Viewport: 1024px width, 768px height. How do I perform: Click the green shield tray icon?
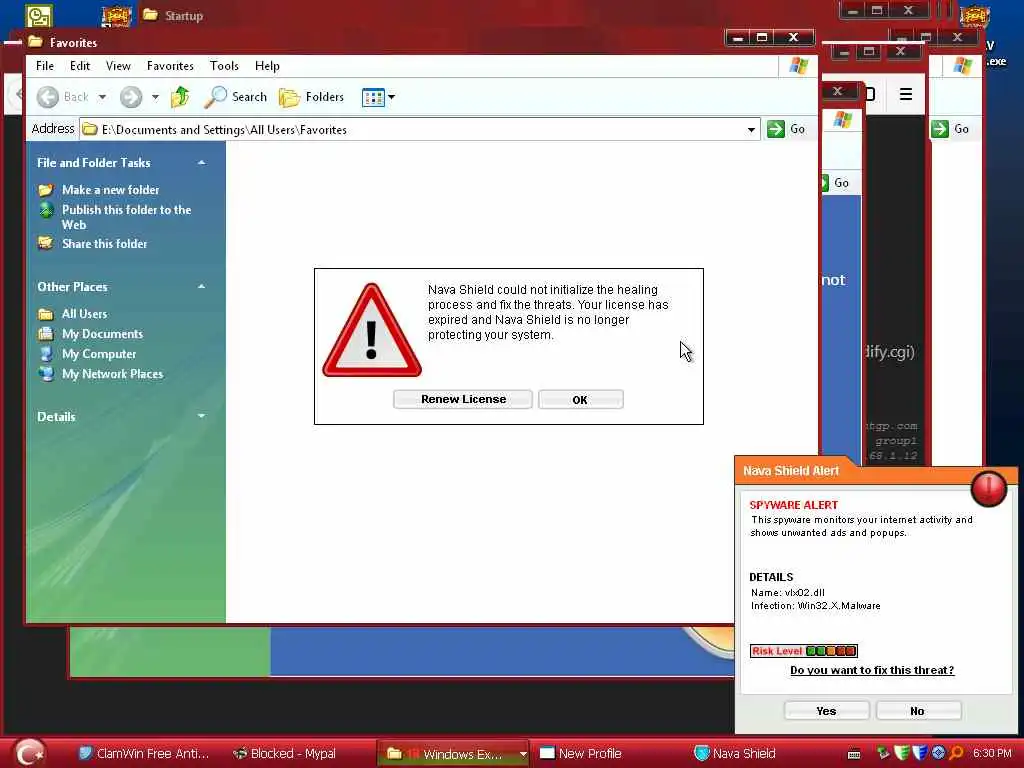(x=901, y=753)
